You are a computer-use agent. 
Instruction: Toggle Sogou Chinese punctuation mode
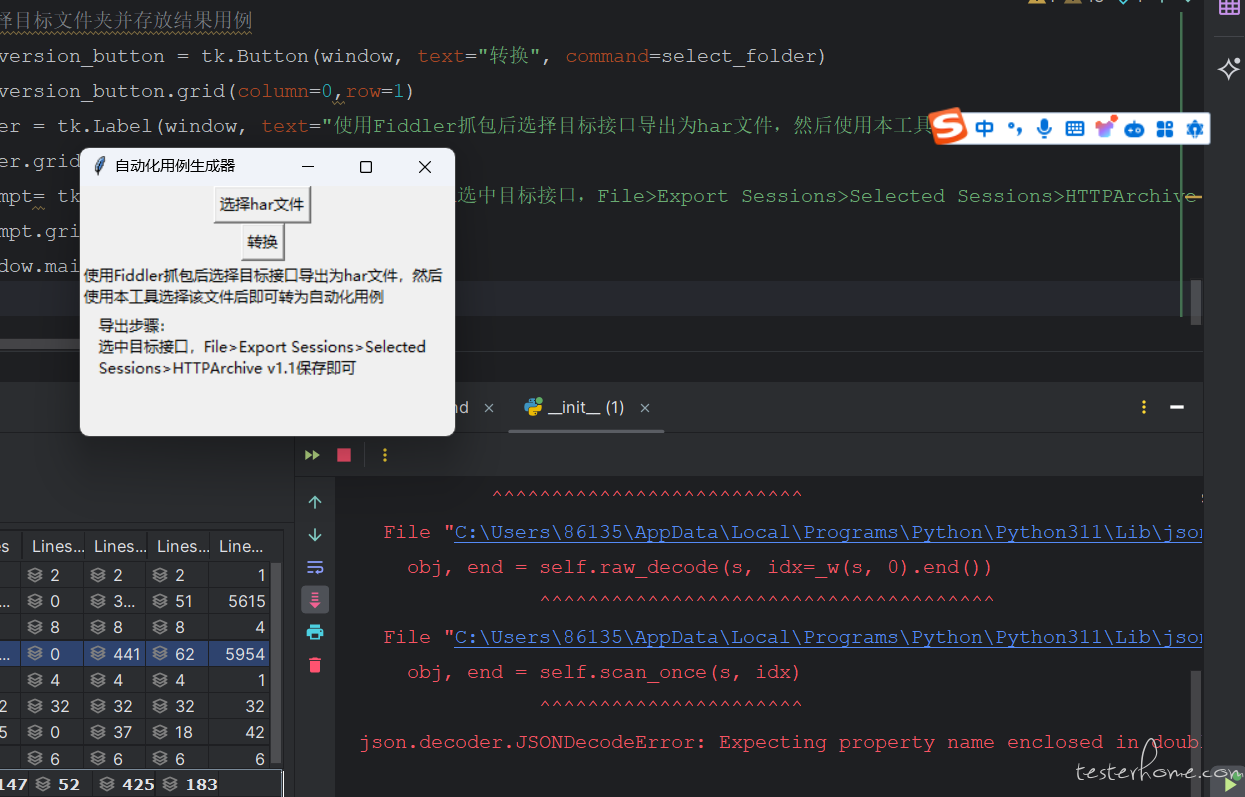coord(1015,128)
